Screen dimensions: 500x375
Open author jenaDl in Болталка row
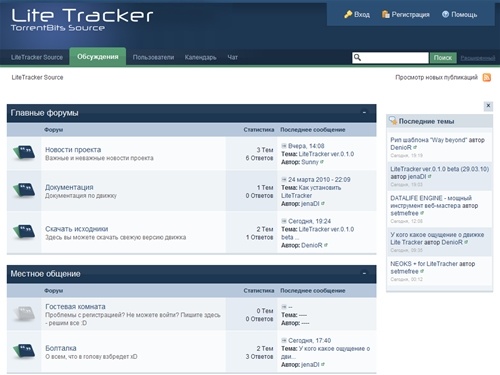(x=310, y=365)
